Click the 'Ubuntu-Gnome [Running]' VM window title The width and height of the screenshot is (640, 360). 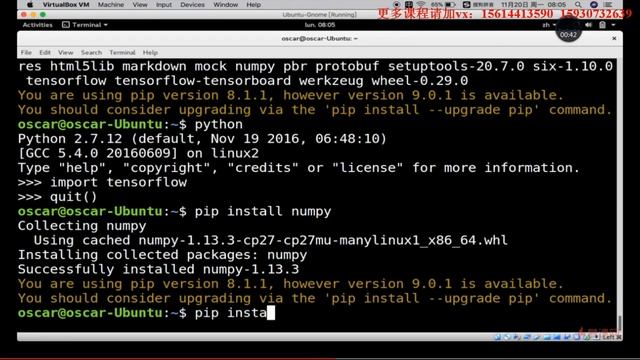pos(320,15)
